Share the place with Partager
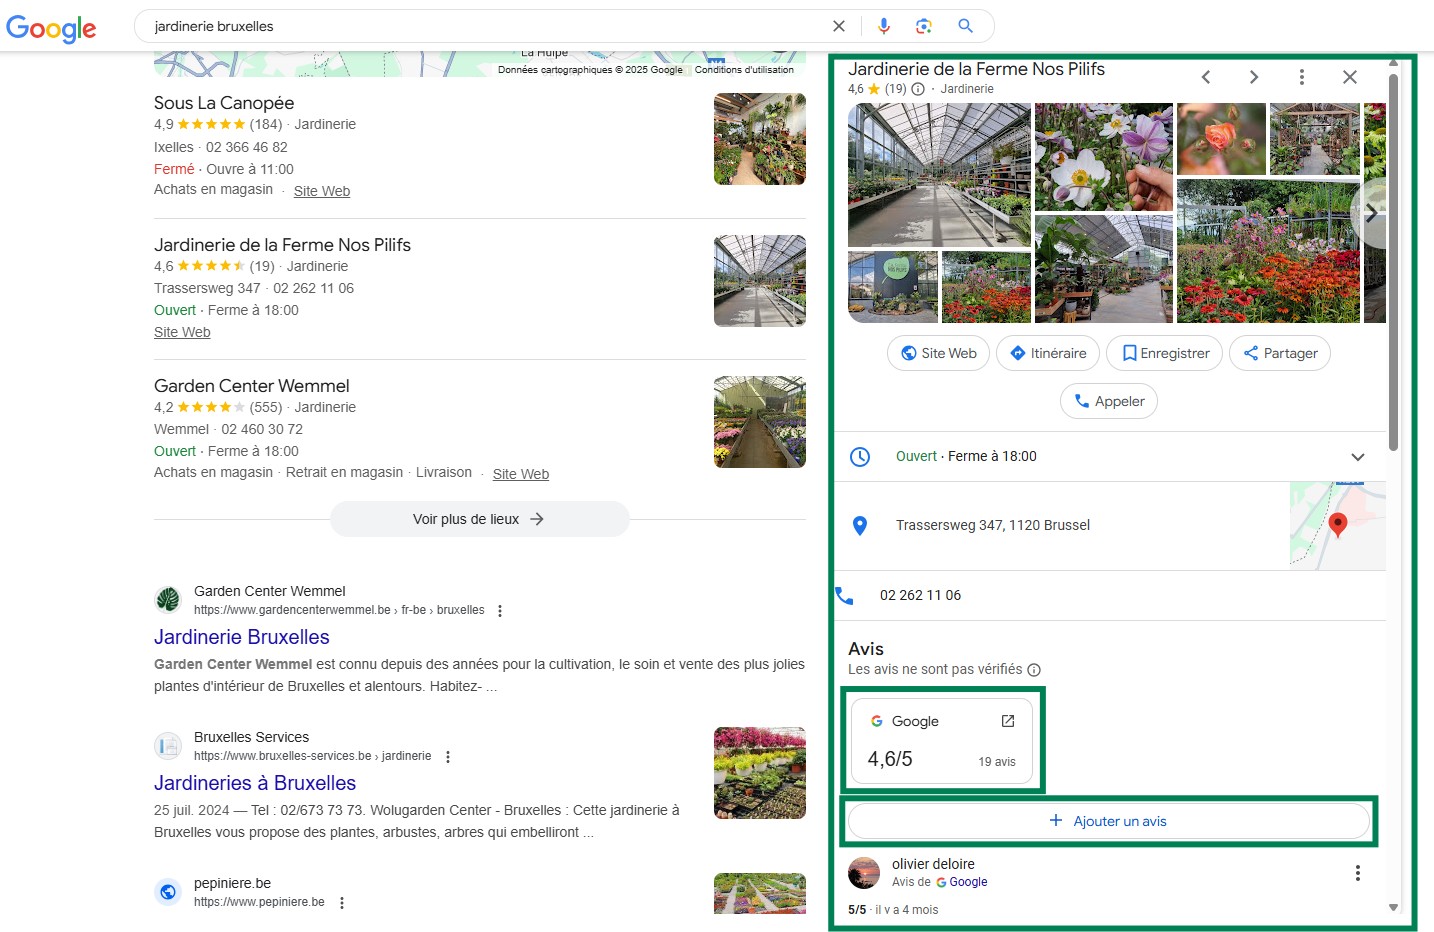 pos(1280,353)
